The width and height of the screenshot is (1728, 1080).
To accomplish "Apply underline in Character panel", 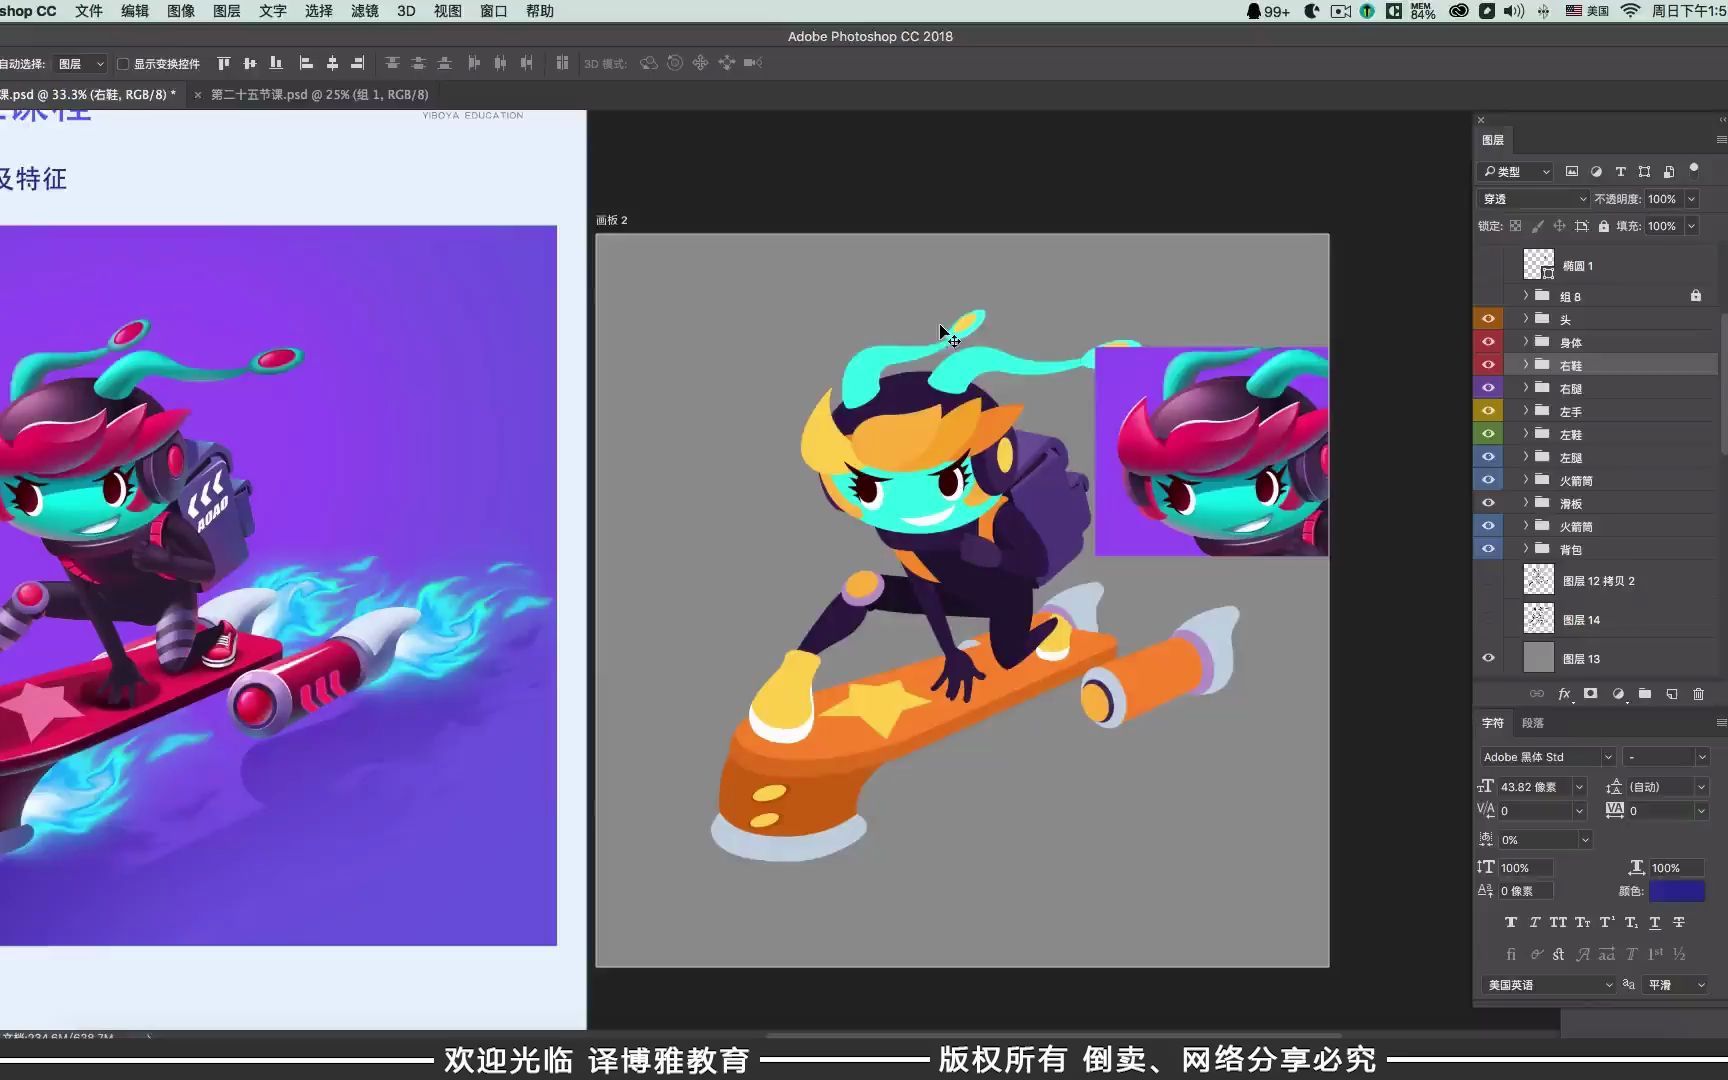I will [1655, 922].
